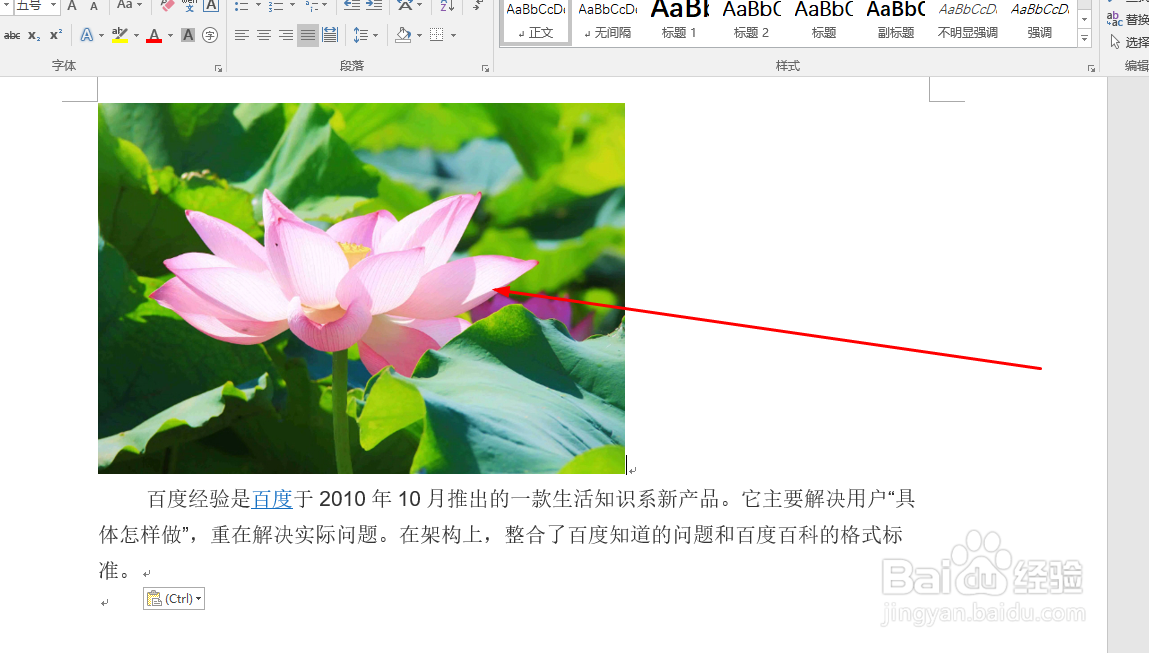The width and height of the screenshot is (1149, 653).
Task: Apply red font color to text
Action: pyautogui.click(x=154, y=33)
